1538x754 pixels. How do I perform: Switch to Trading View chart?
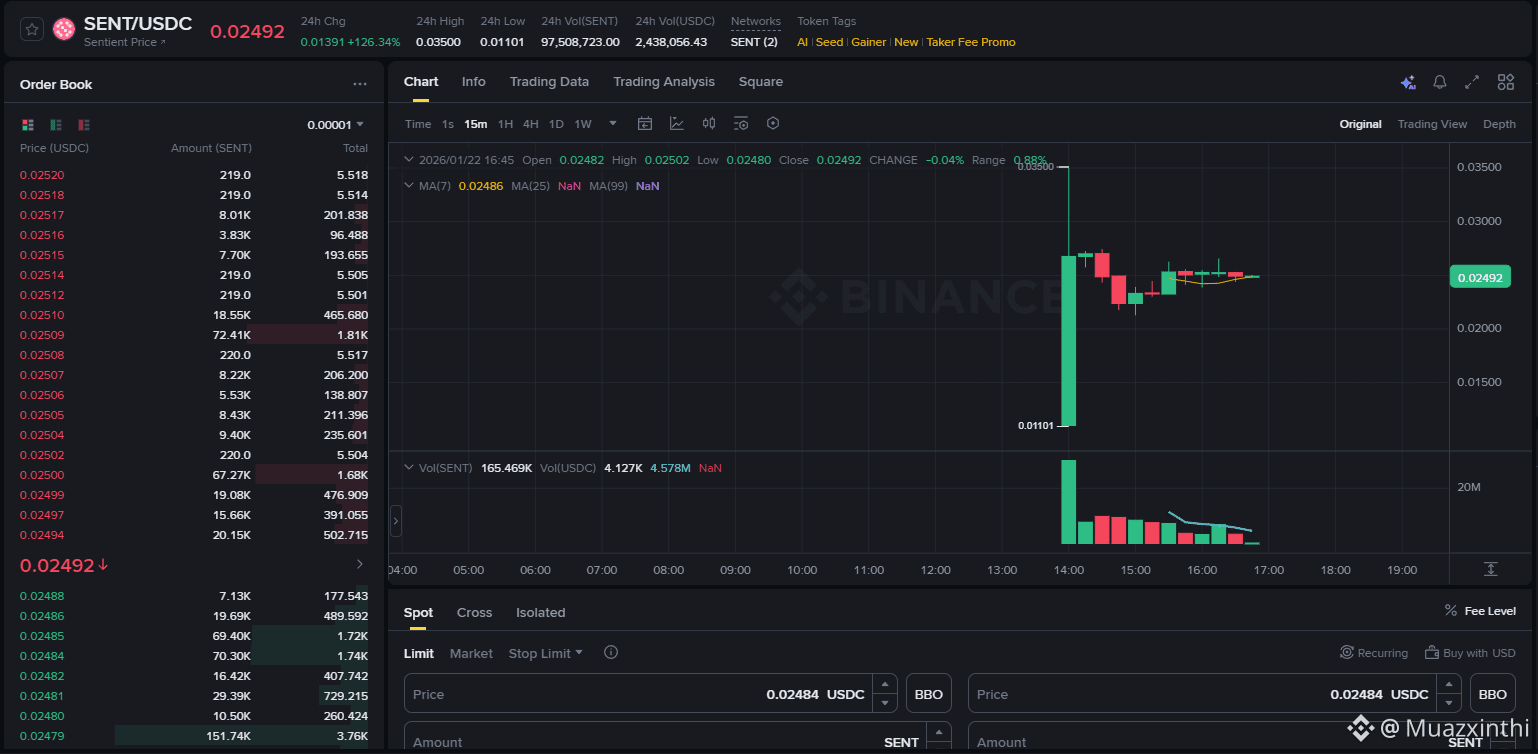(x=1432, y=124)
